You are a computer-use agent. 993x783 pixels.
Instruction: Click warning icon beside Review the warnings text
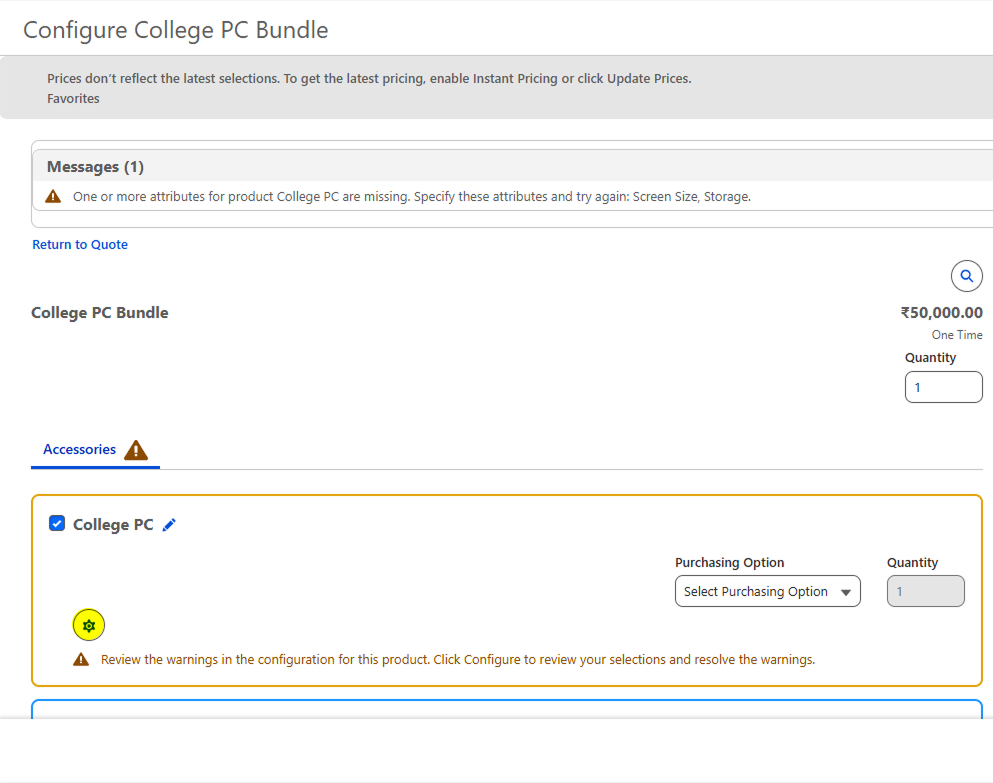pos(80,660)
